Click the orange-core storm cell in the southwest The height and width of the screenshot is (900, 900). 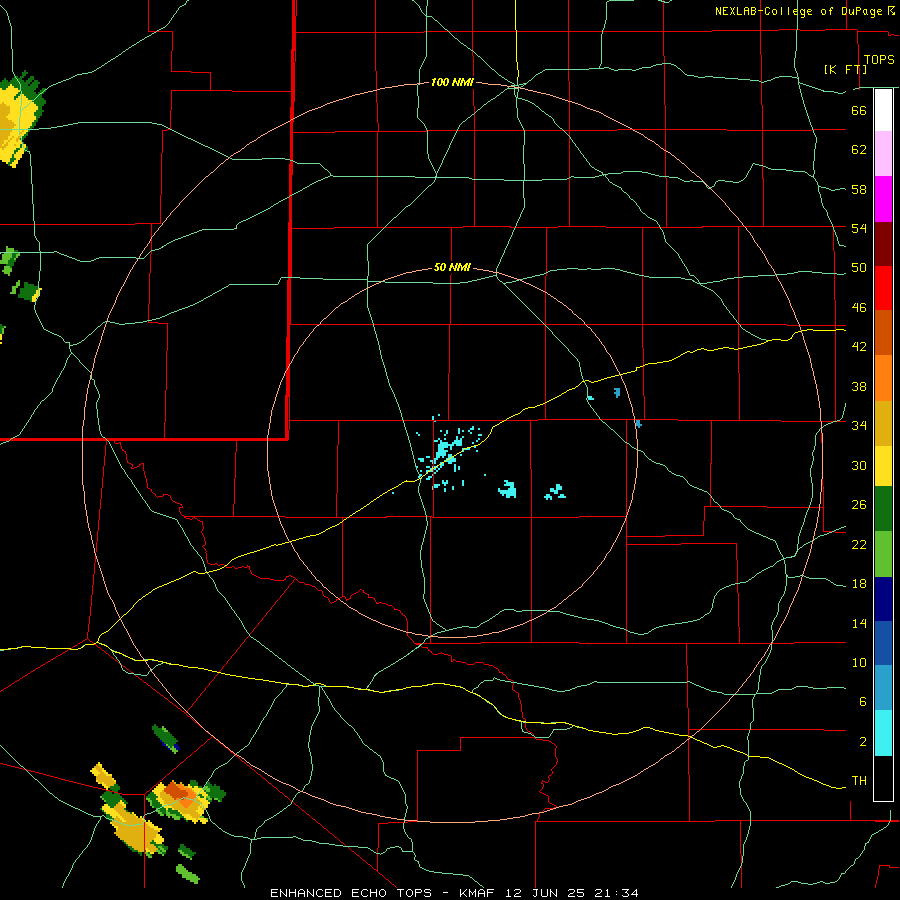[x=183, y=801]
